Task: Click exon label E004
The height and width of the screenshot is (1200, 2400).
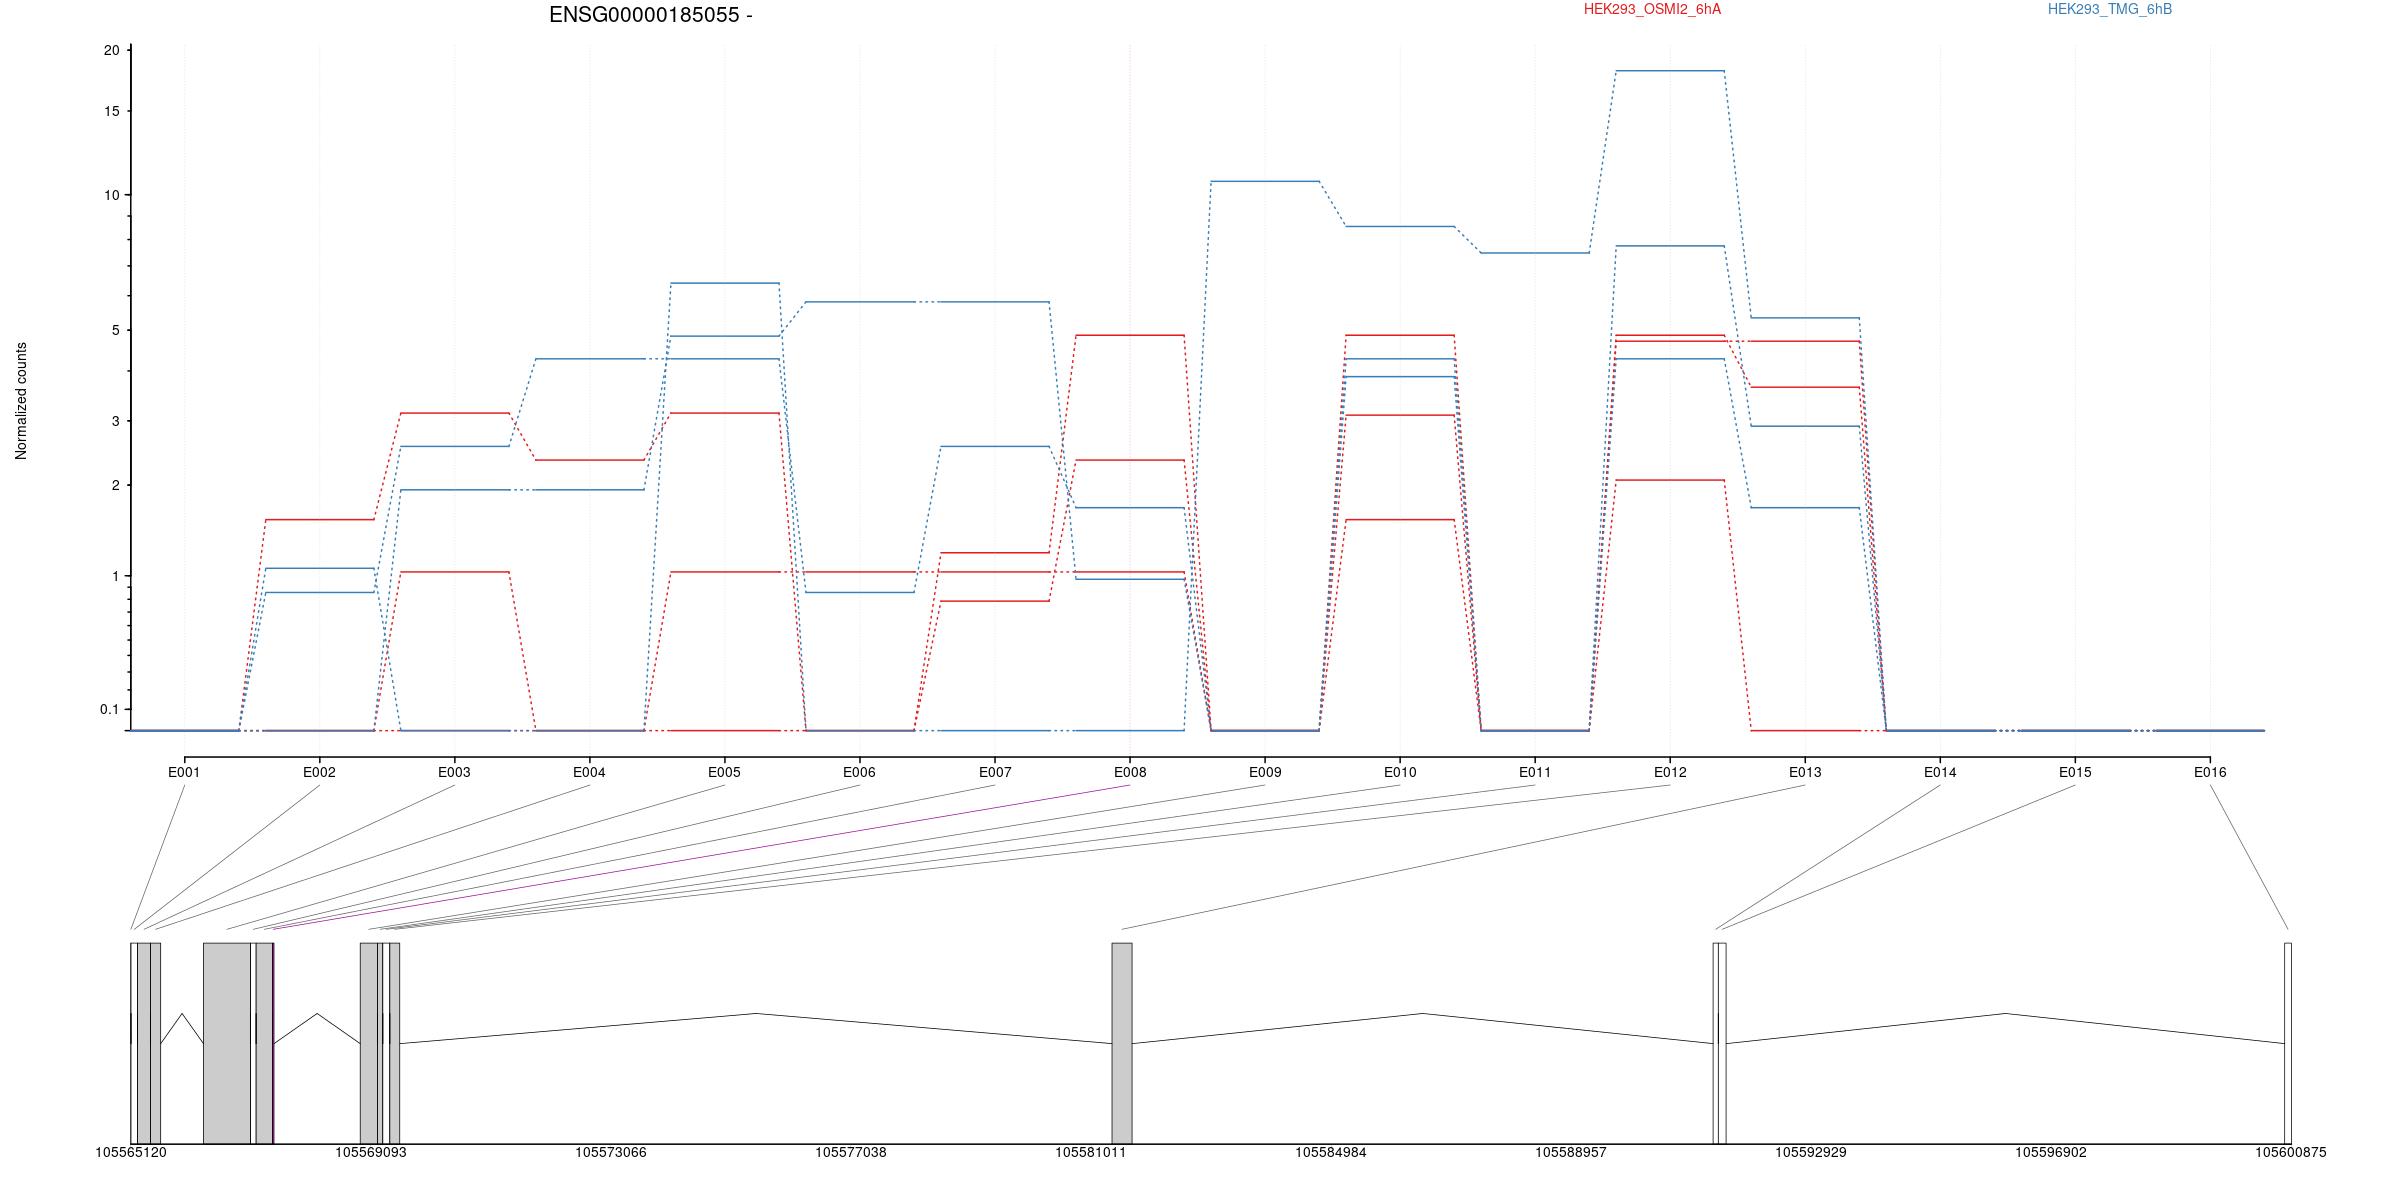Action: coord(589,772)
